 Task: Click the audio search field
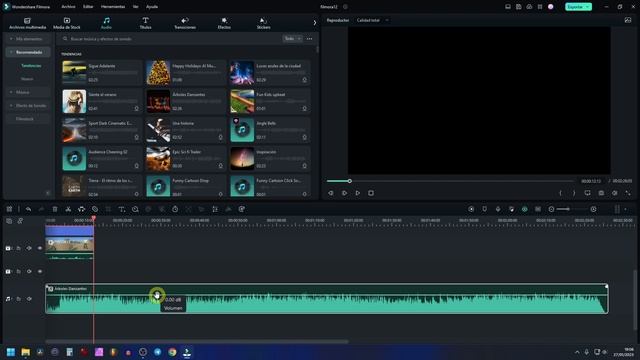(x=169, y=39)
